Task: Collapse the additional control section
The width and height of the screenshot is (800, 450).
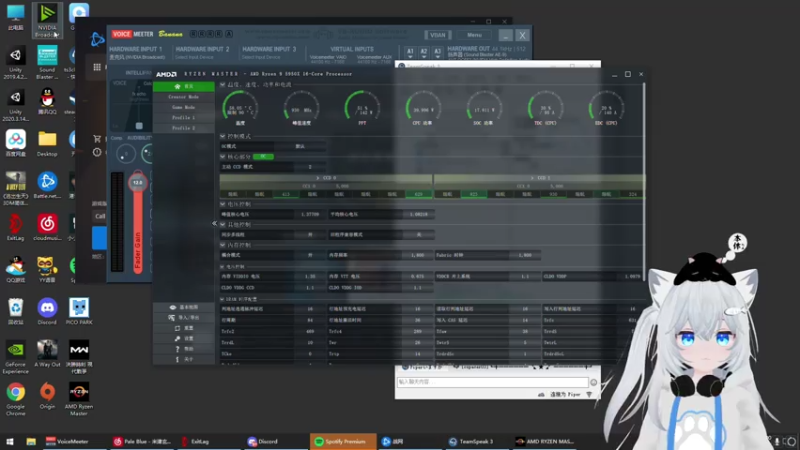Action: click(222, 224)
